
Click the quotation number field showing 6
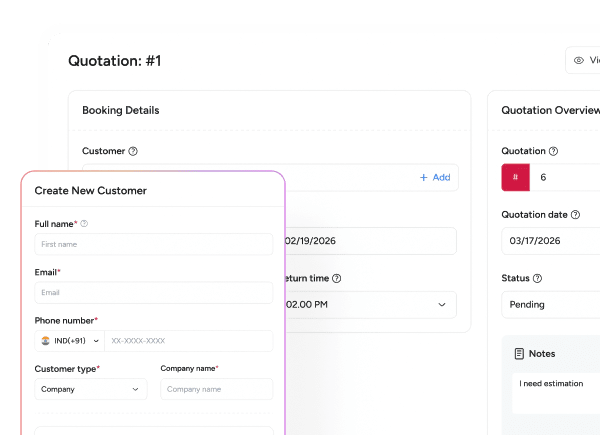pyautogui.click(x=565, y=177)
